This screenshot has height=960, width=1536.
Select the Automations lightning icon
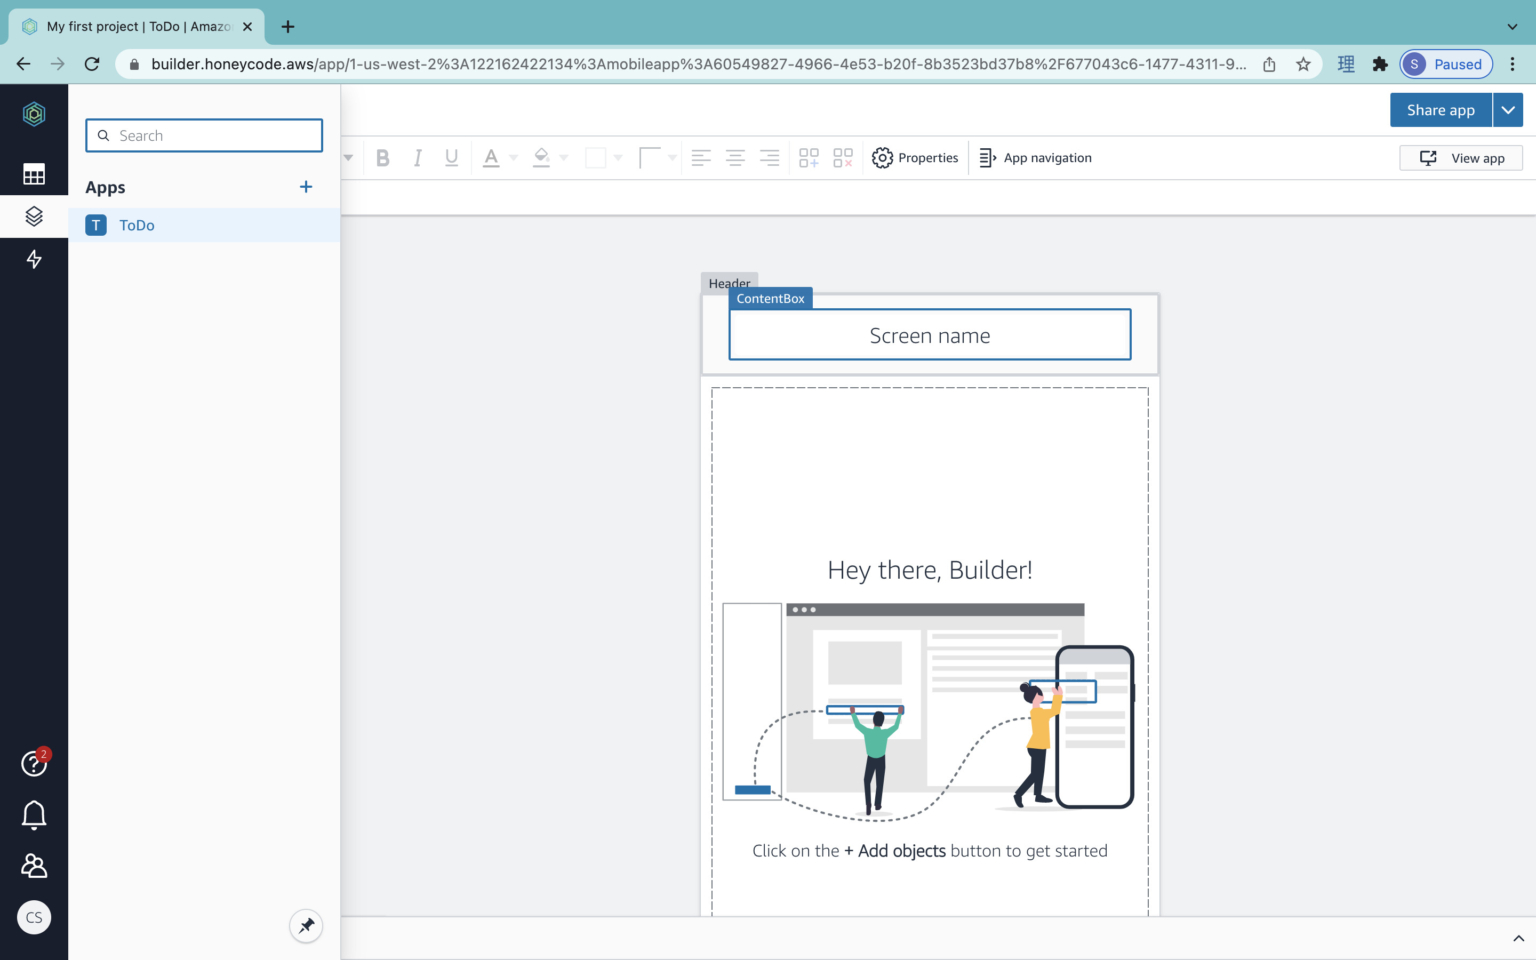pos(34,259)
